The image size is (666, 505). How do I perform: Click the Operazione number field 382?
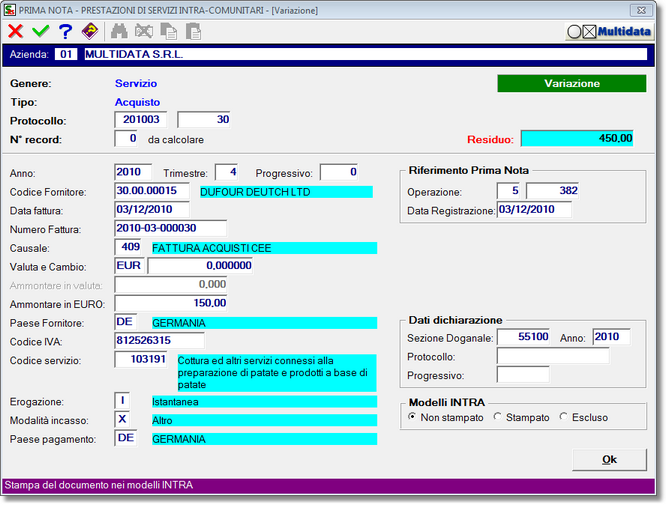point(552,191)
